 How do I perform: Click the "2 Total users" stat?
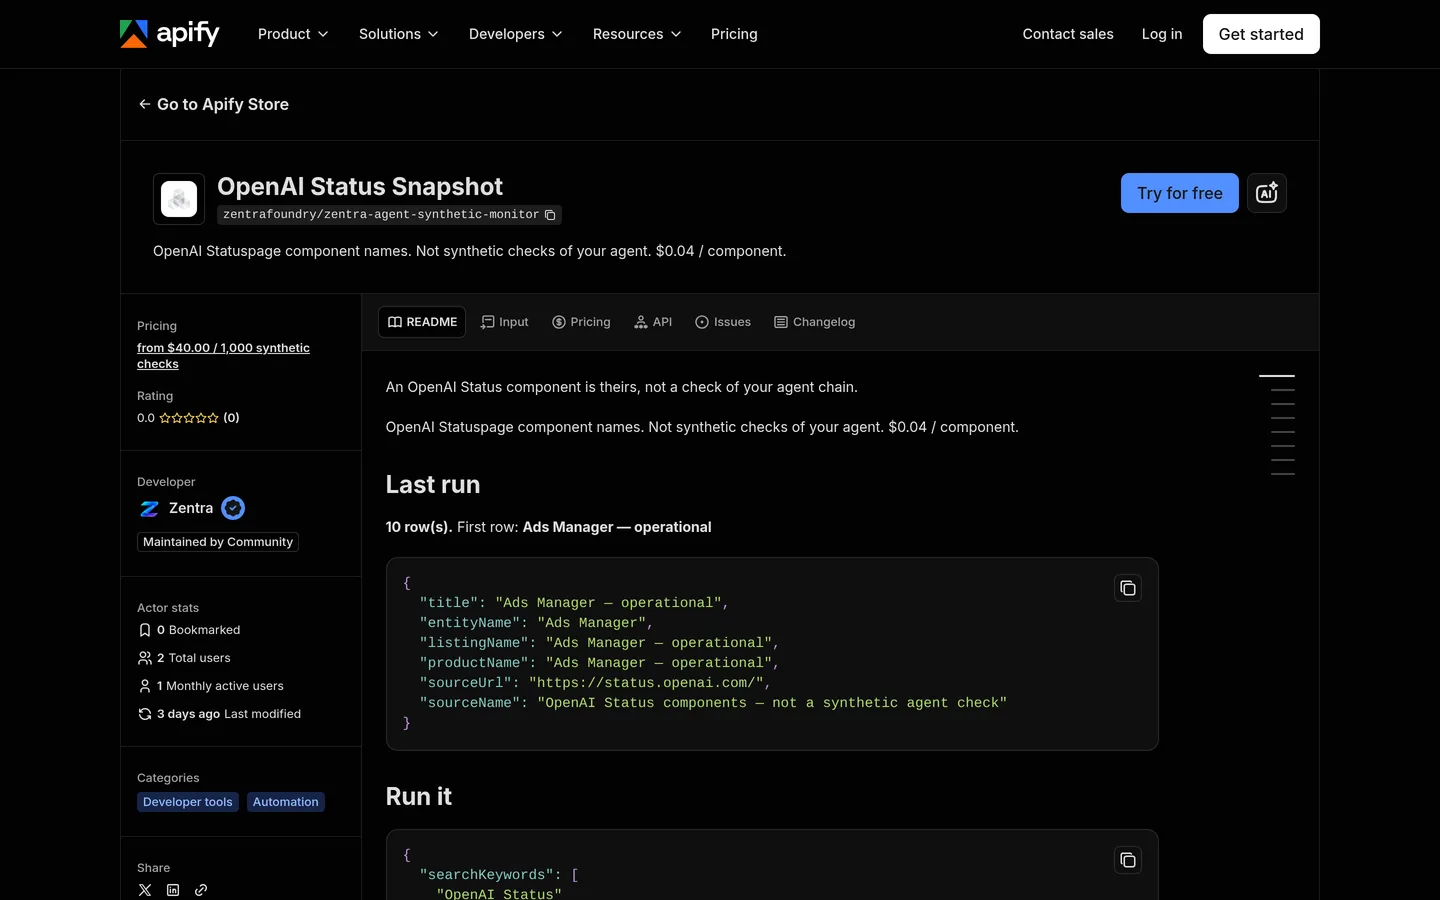tap(194, 658)
